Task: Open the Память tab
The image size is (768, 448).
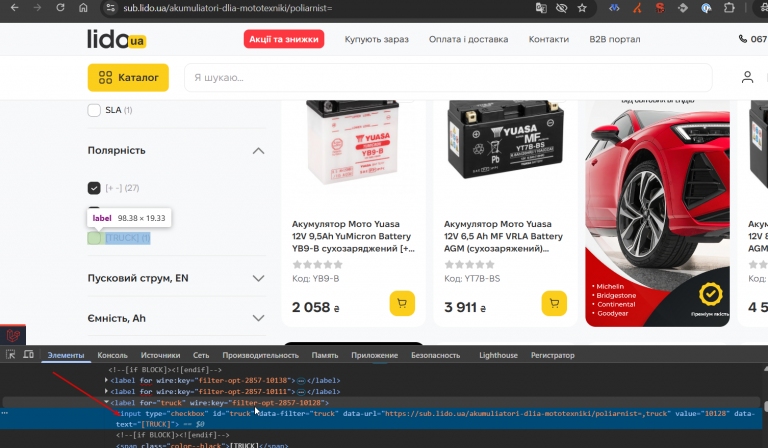Action: click(325, 355)
